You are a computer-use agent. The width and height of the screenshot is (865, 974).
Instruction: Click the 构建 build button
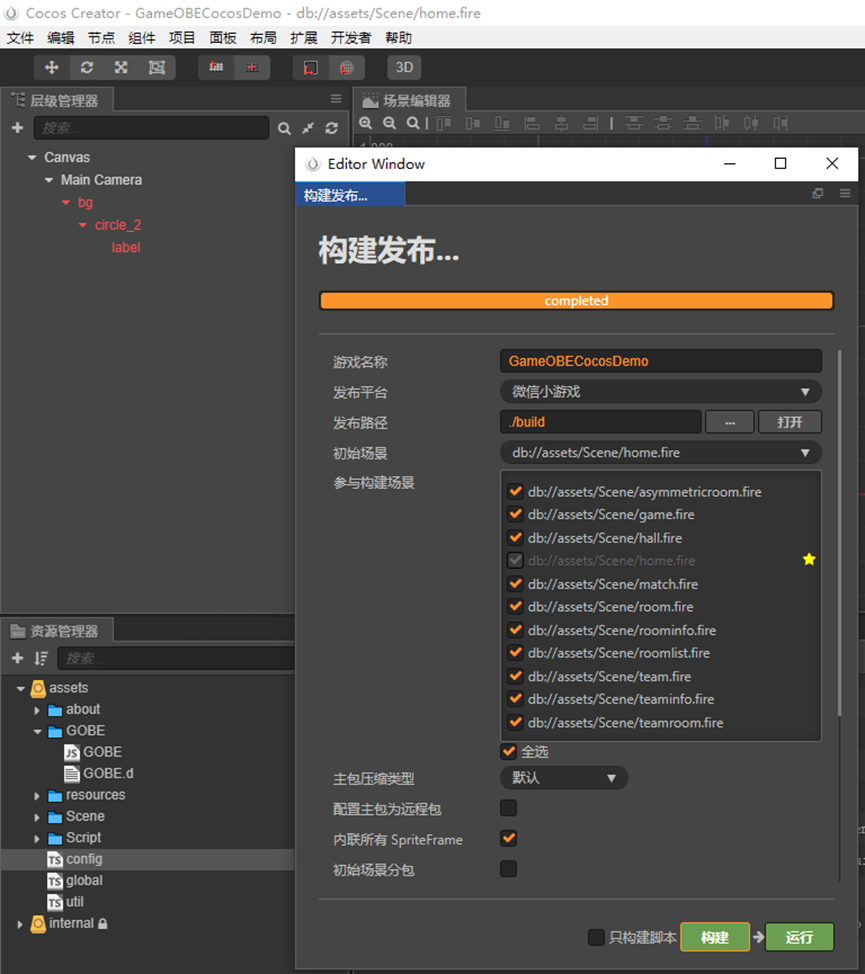(714, 937)
